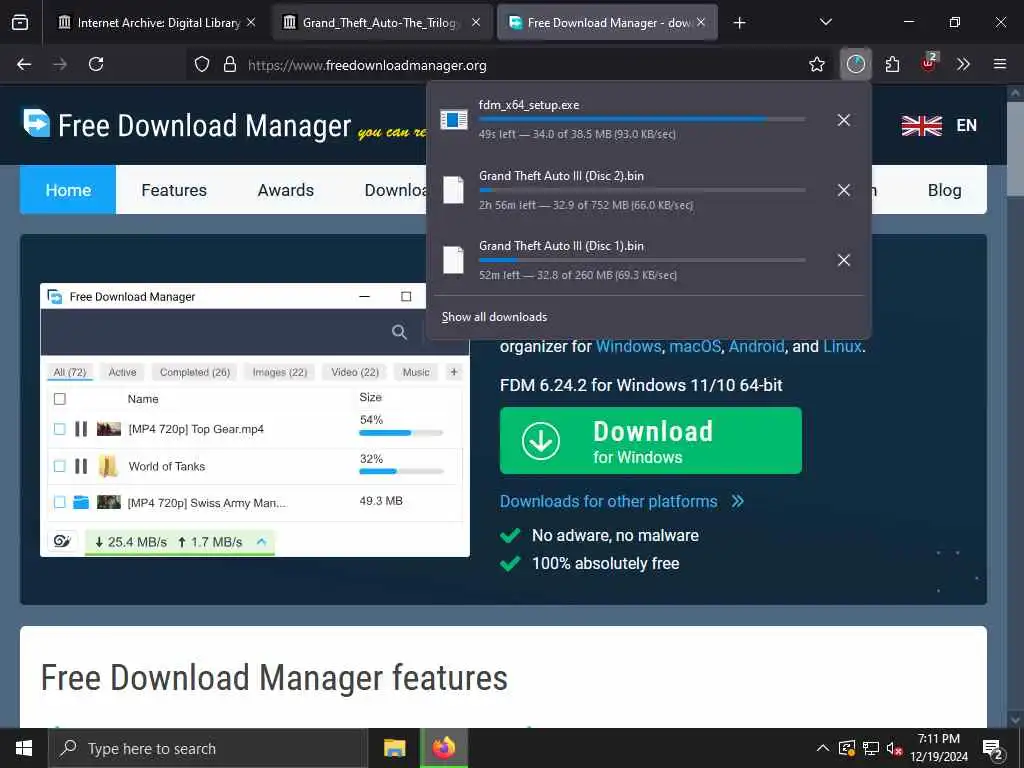This screenshot has height=768, width=1024.
Task: Show more toolbar tools chevrons
Action: [x=963, y=64]
